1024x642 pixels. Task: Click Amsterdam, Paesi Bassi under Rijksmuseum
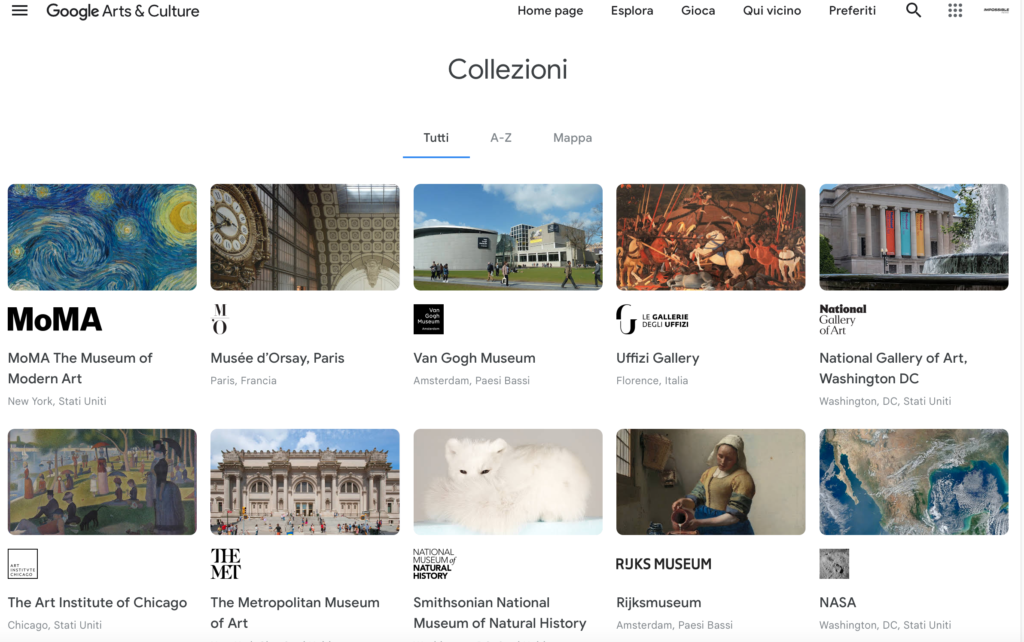674,625
